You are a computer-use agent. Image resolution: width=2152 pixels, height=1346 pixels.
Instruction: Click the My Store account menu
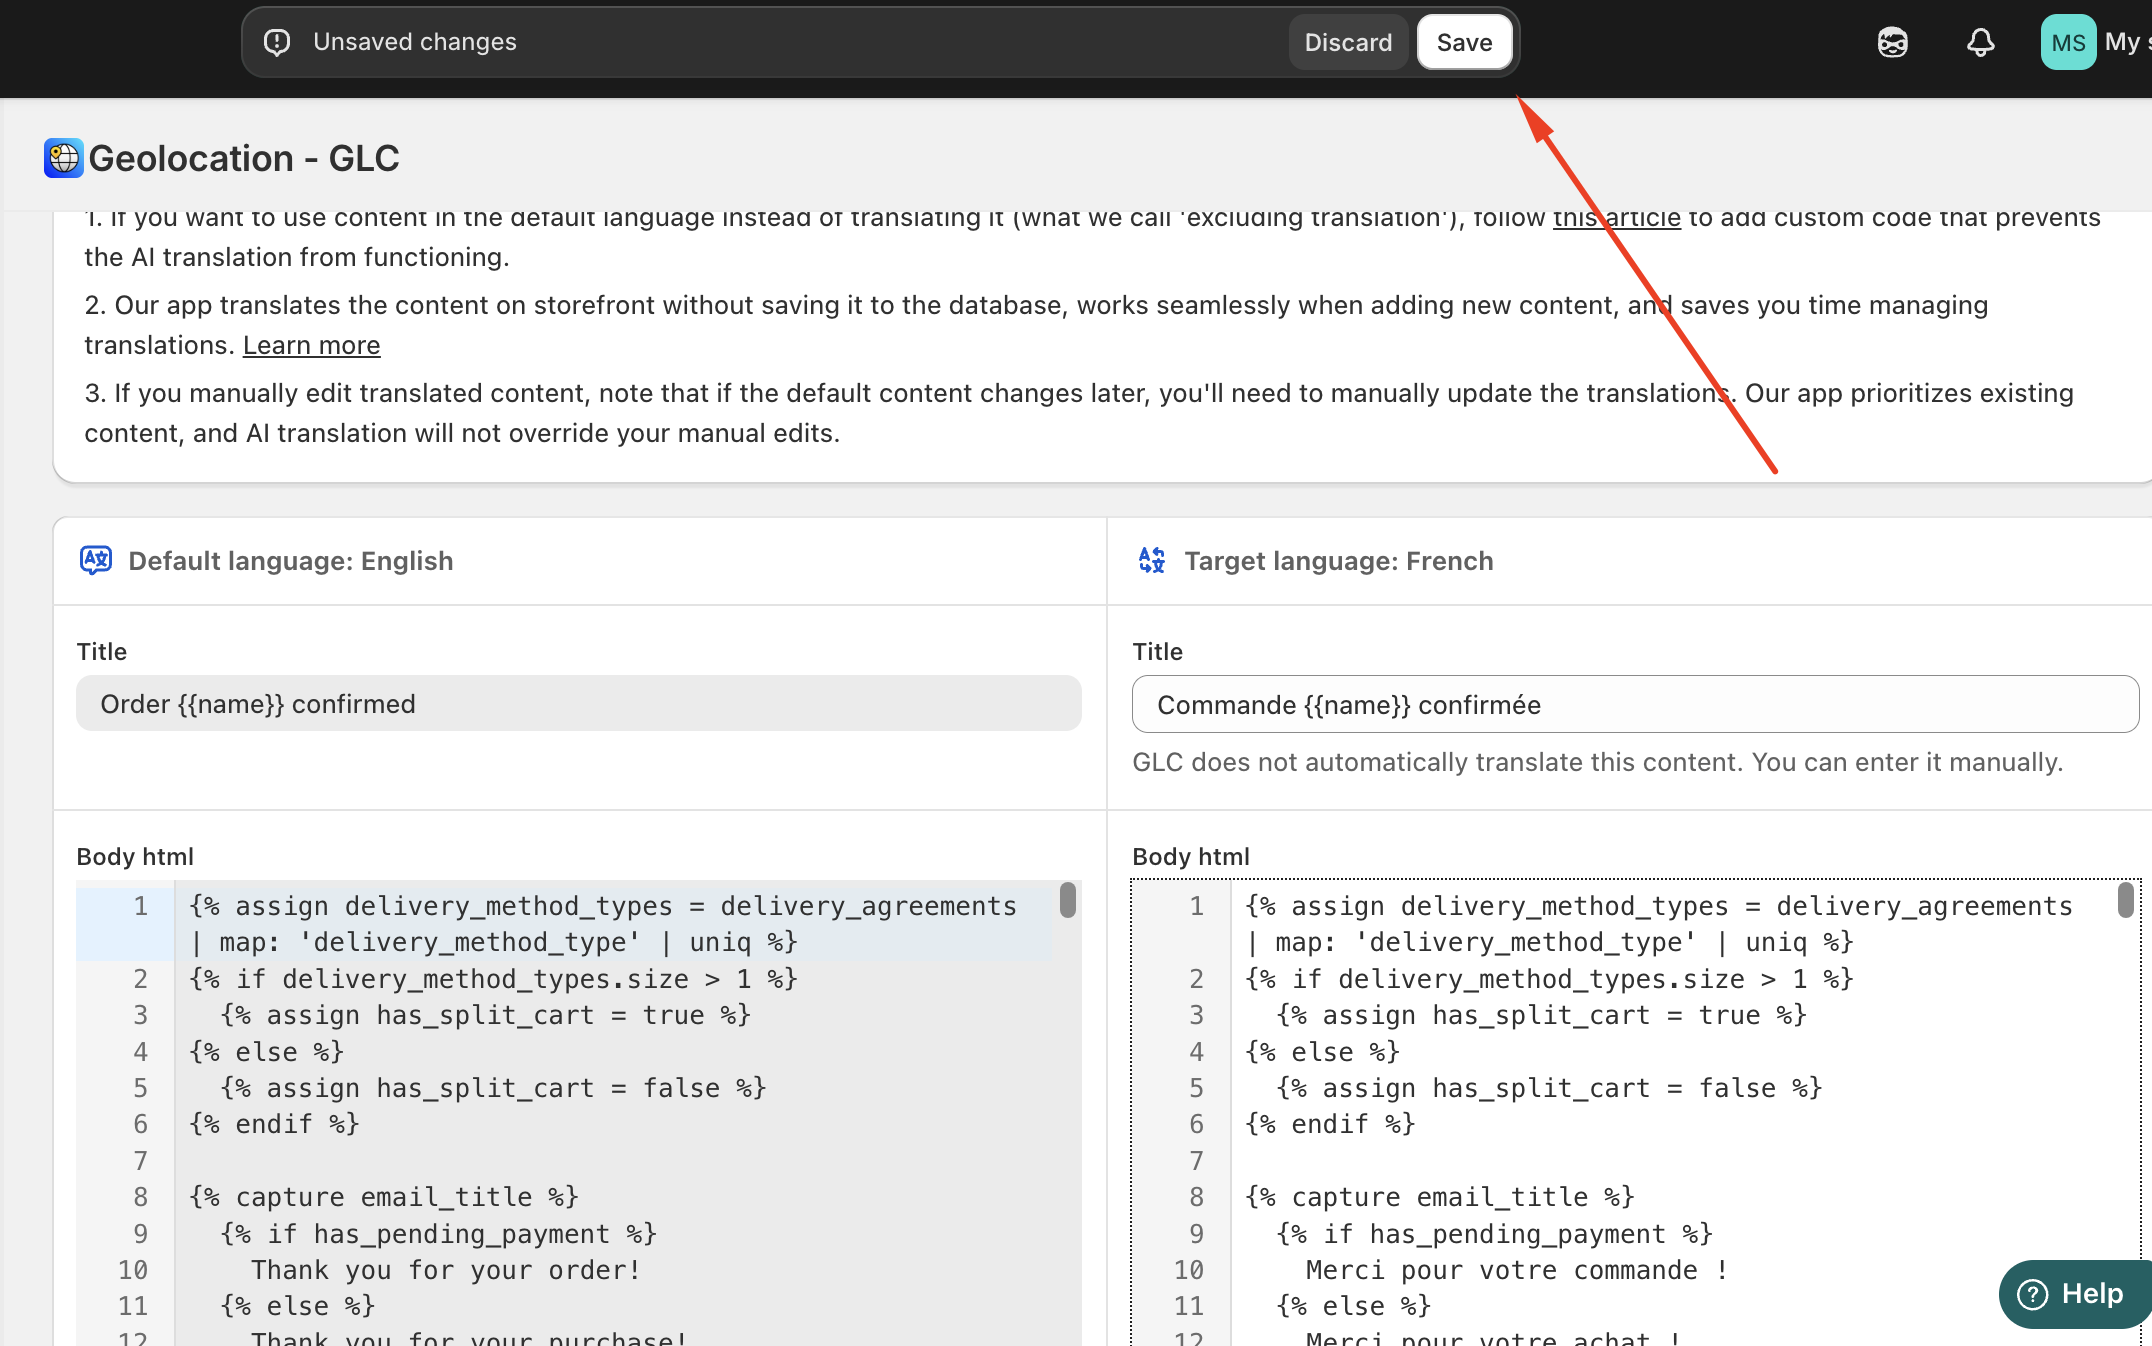[x=2125, y=42]
